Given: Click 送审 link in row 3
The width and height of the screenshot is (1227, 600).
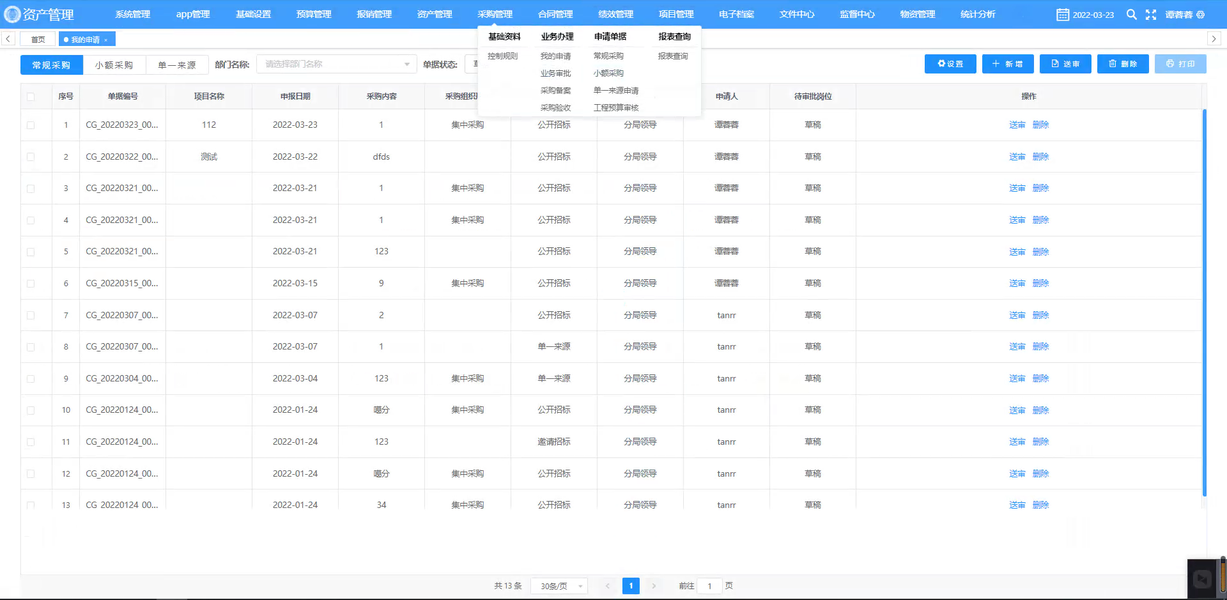Looking at the screenshot, I should 1017,188.
